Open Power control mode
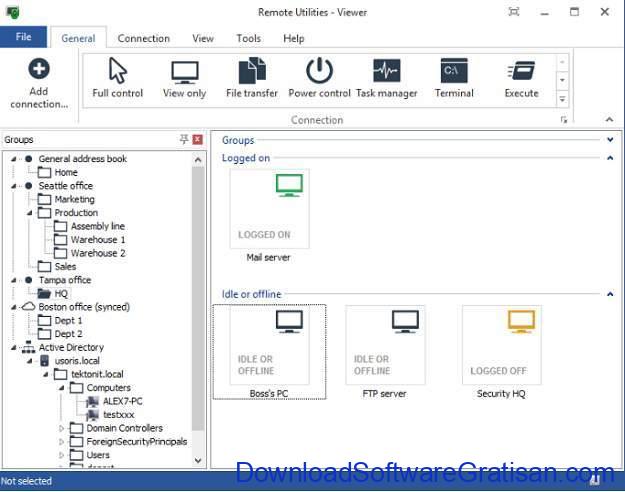Image resolution: width=625 pixels, height=492 pixels. point(319,79)
